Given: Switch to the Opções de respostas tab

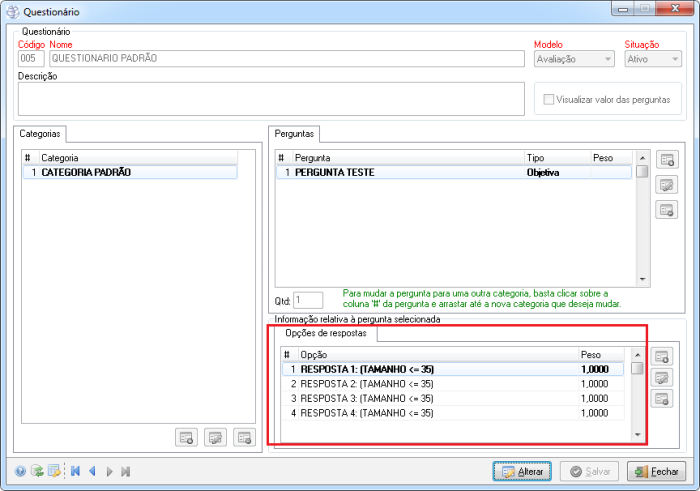Looking at the screenshot, I should point(326,332).
